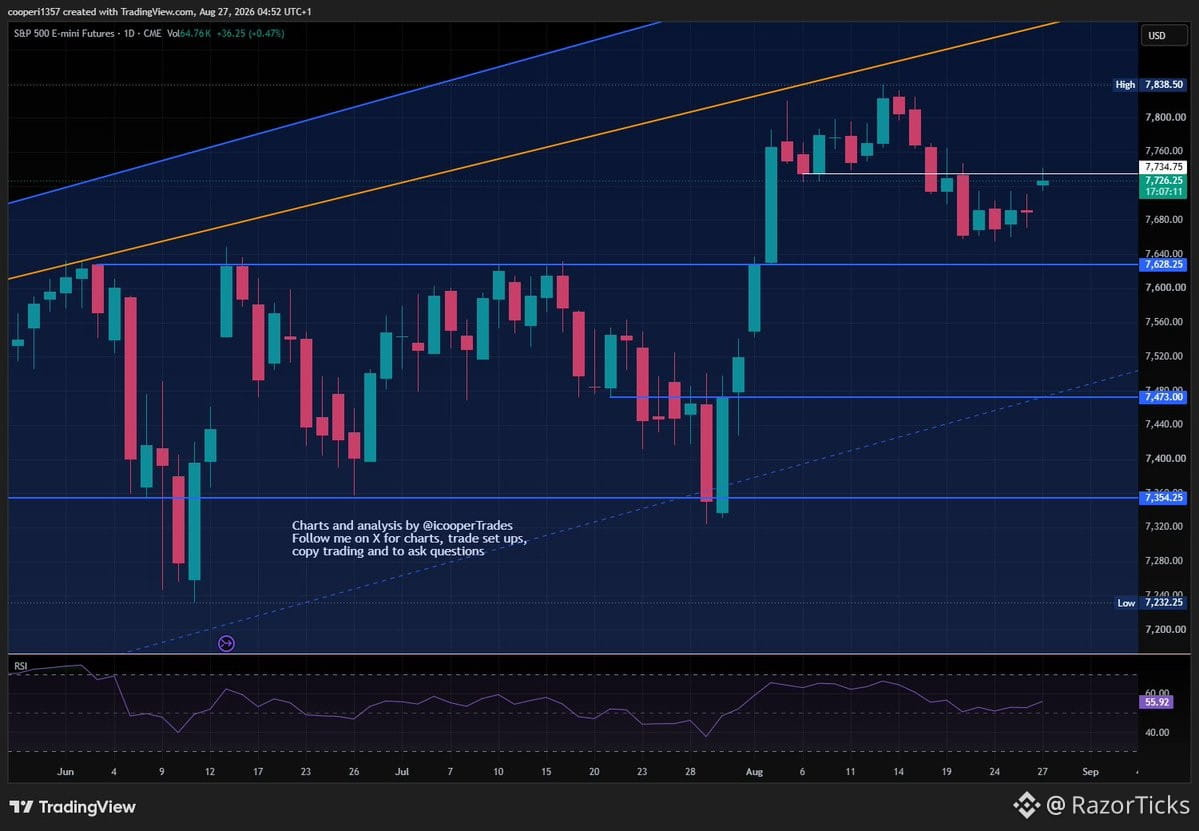This screenshot has width=1199, height=831.
Task: Click the 17 date on time axis
Action: coord(258,771)
